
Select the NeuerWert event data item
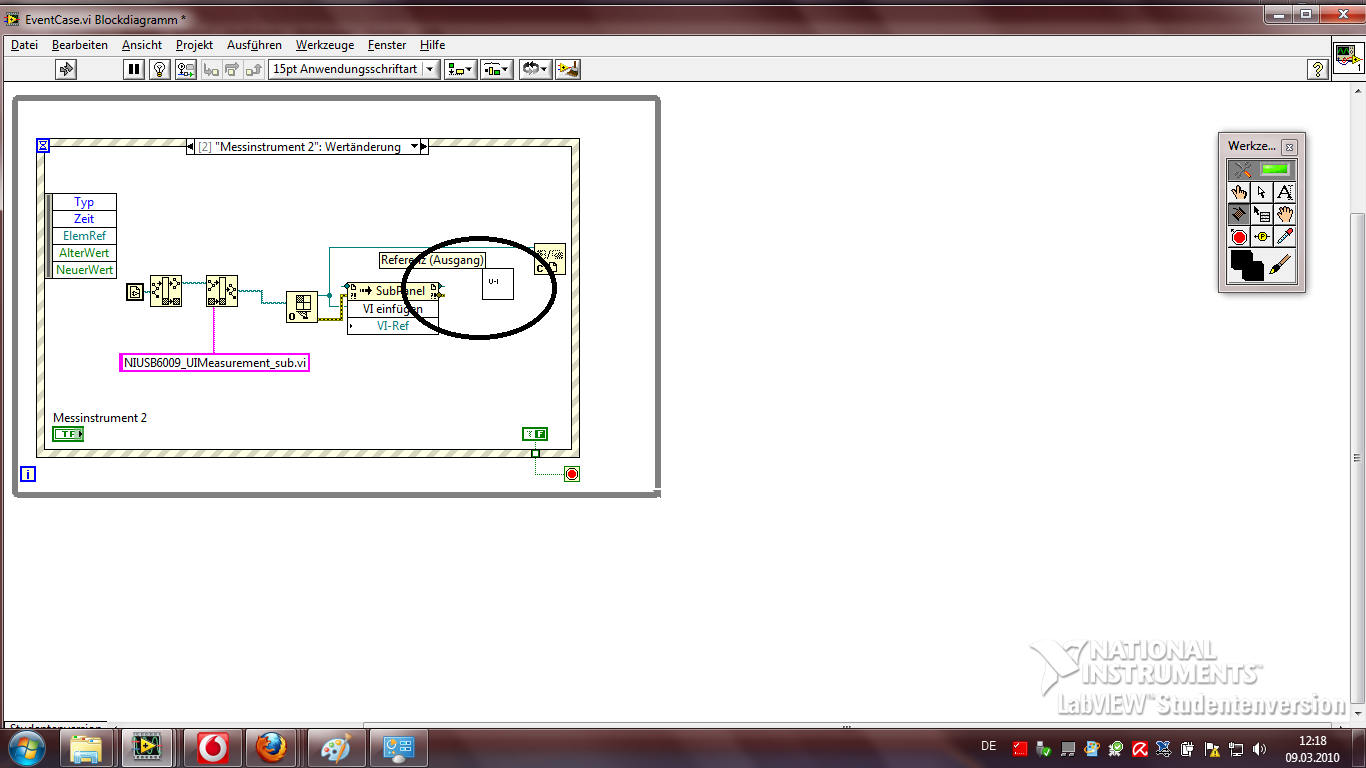click(84, 270)
